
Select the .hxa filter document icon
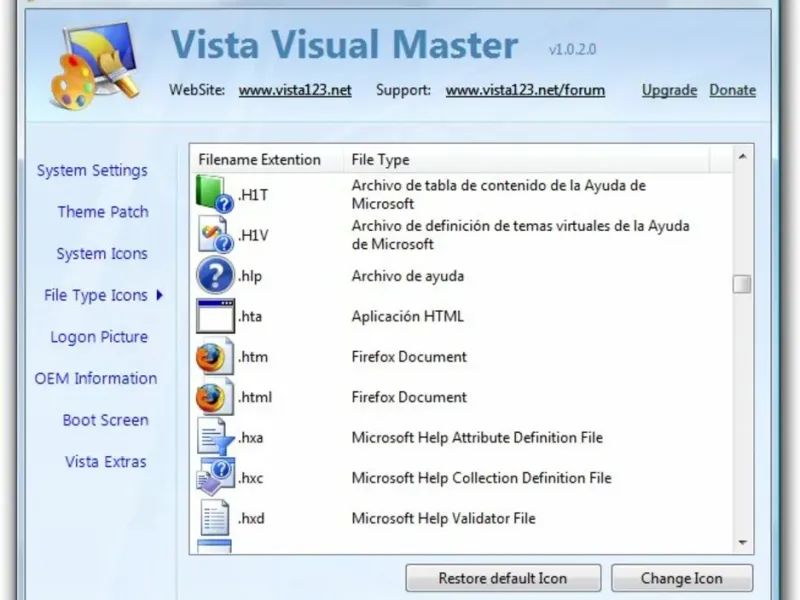(x=215, y=437)
